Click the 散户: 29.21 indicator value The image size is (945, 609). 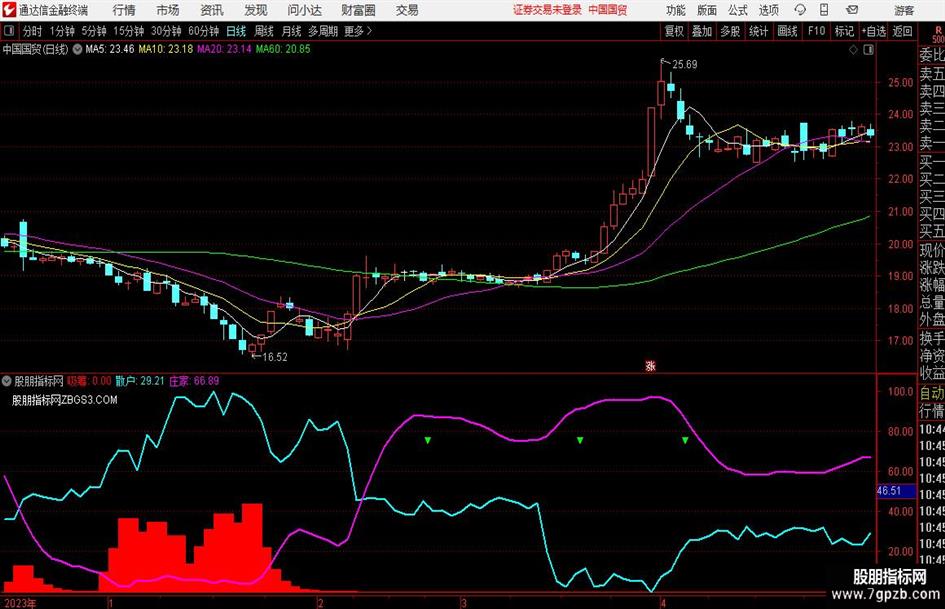click(x=140, y=381)
